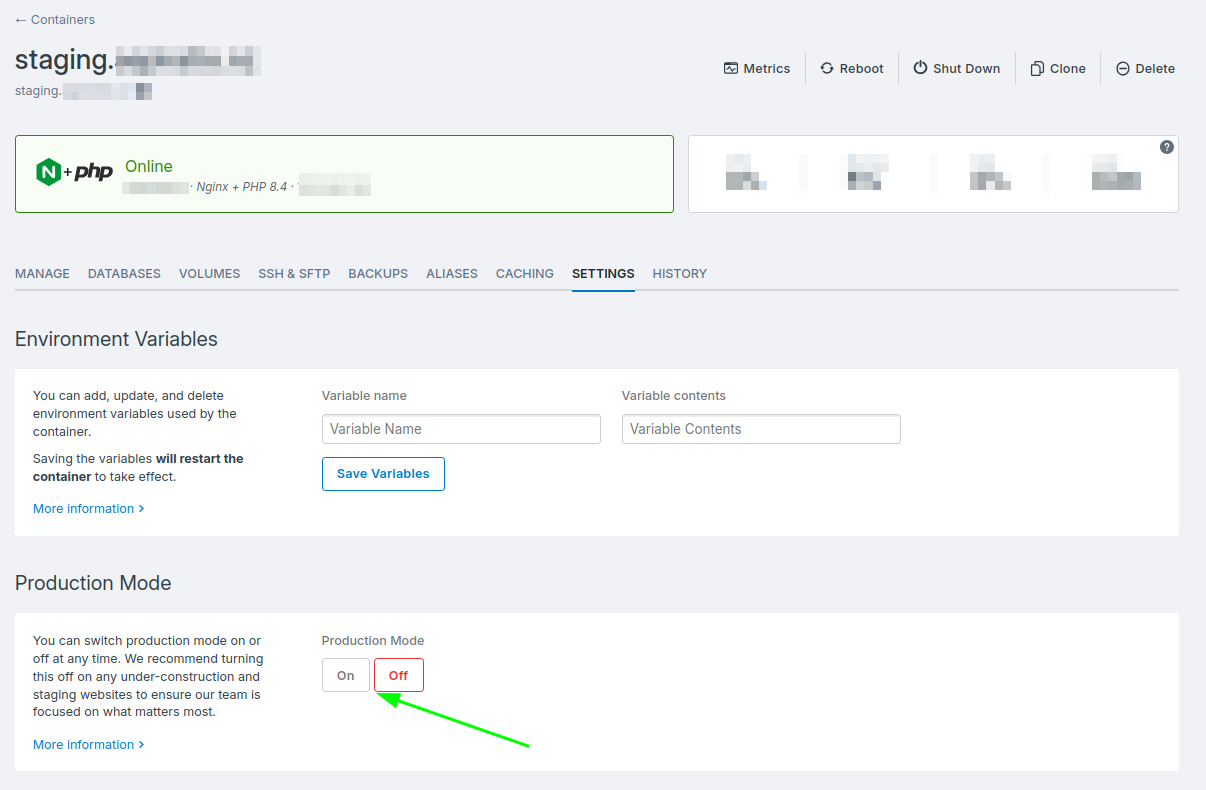This screenshot has height=790, width=1206.
Task: Click the Delete minus-circle icon
Action: click(x=1123, y=69)
